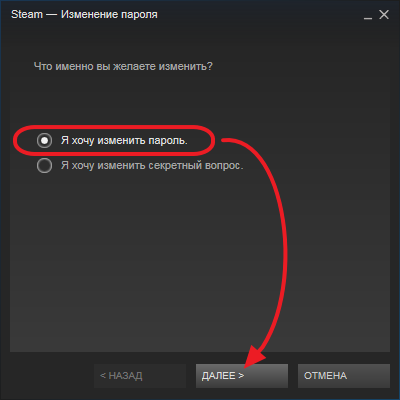
Task: Go back with the < НАЗАД button
Action: (140, 376)
